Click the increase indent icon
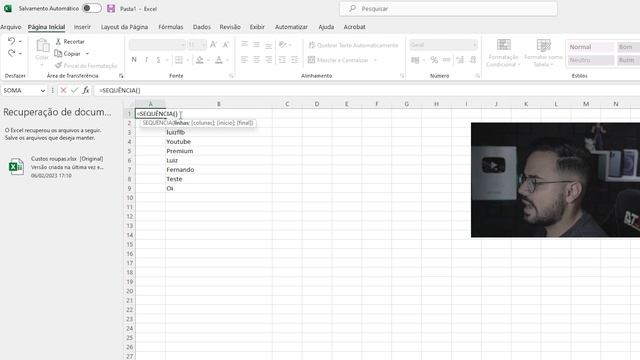Image resolution: width=640 pixels, height=360 pixels. (x=294, y=60)
